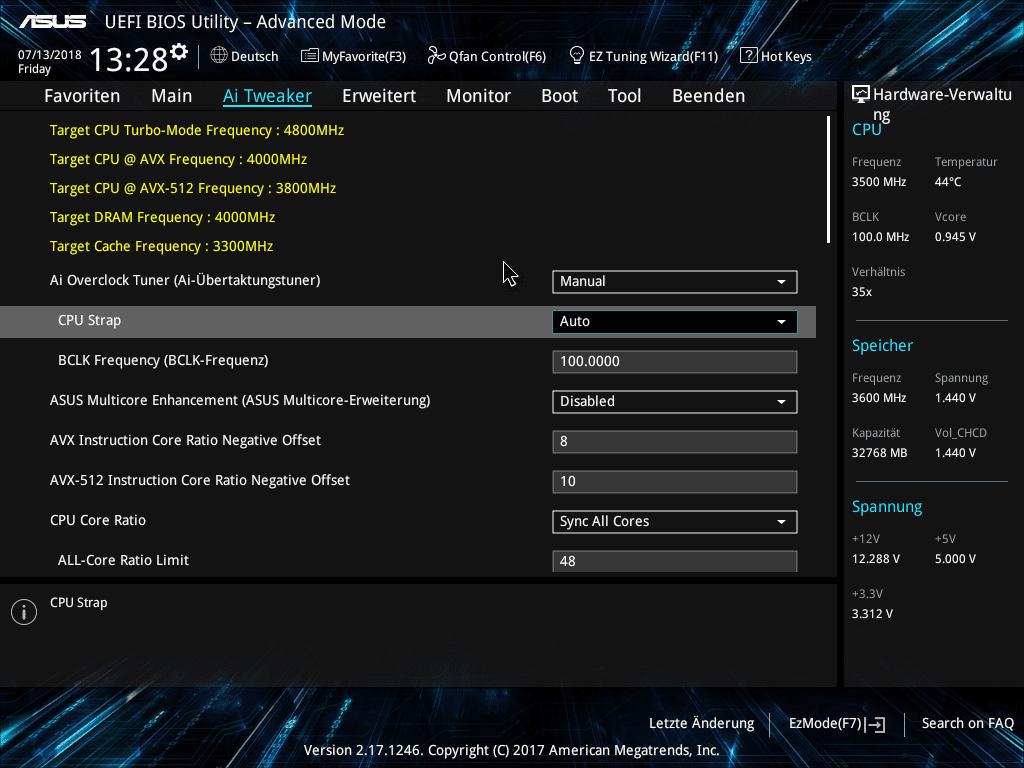This screenshot has width=1024, height=768.
Task: Click the BCLK Frequency input field
Action: coord(675,362)
